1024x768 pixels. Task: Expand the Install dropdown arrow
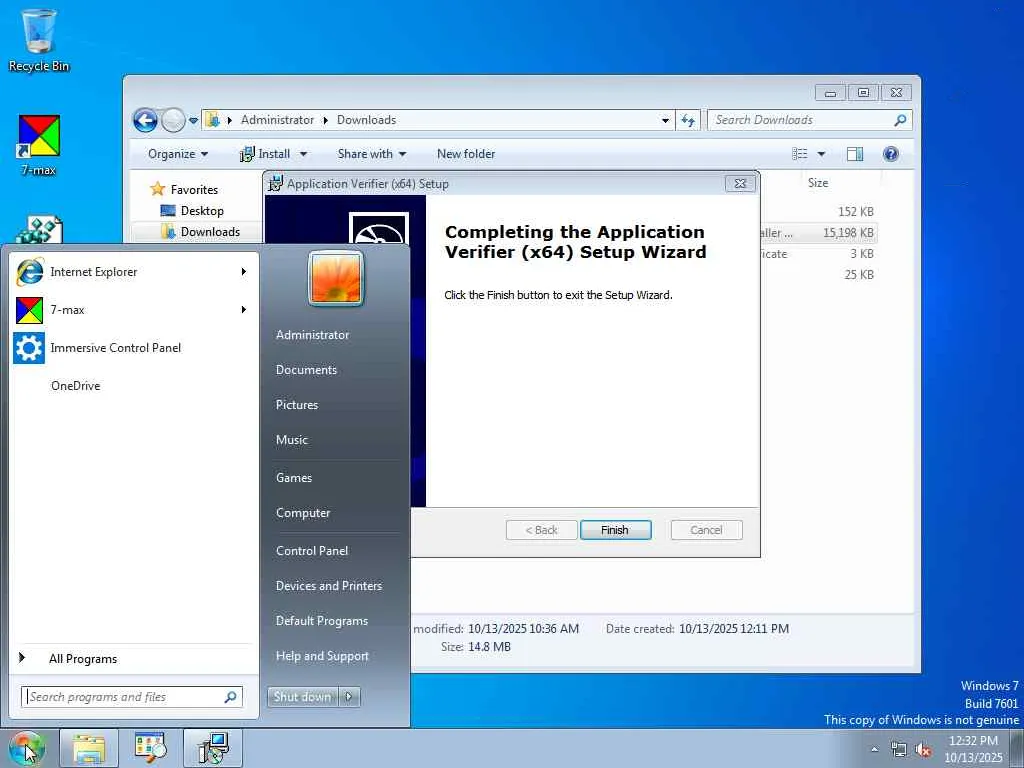(303, 154)
